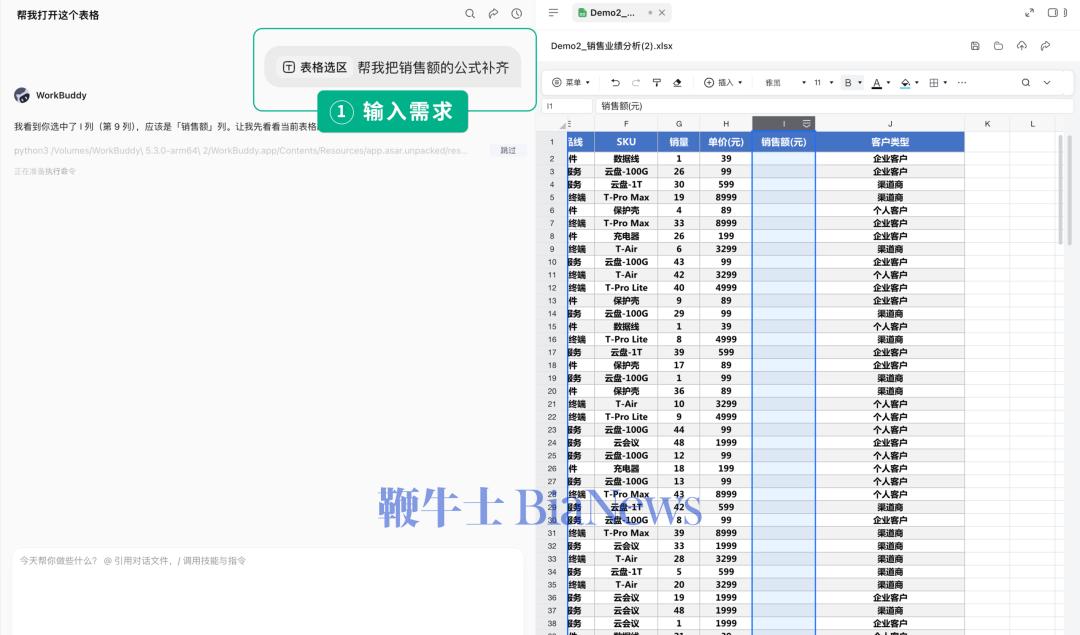This screenshot has height=635, width=1080.
Task: Expand font color palette arrow
Action: coord(889,83)
